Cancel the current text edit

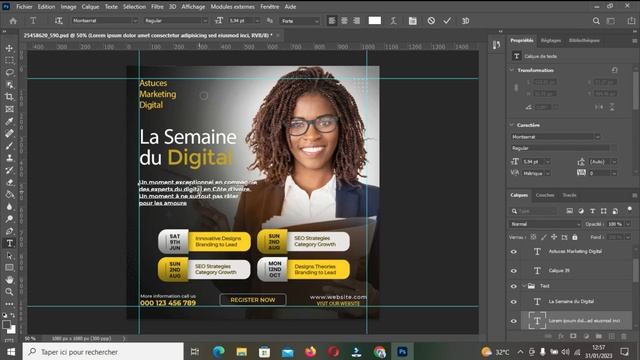(431, 21)
